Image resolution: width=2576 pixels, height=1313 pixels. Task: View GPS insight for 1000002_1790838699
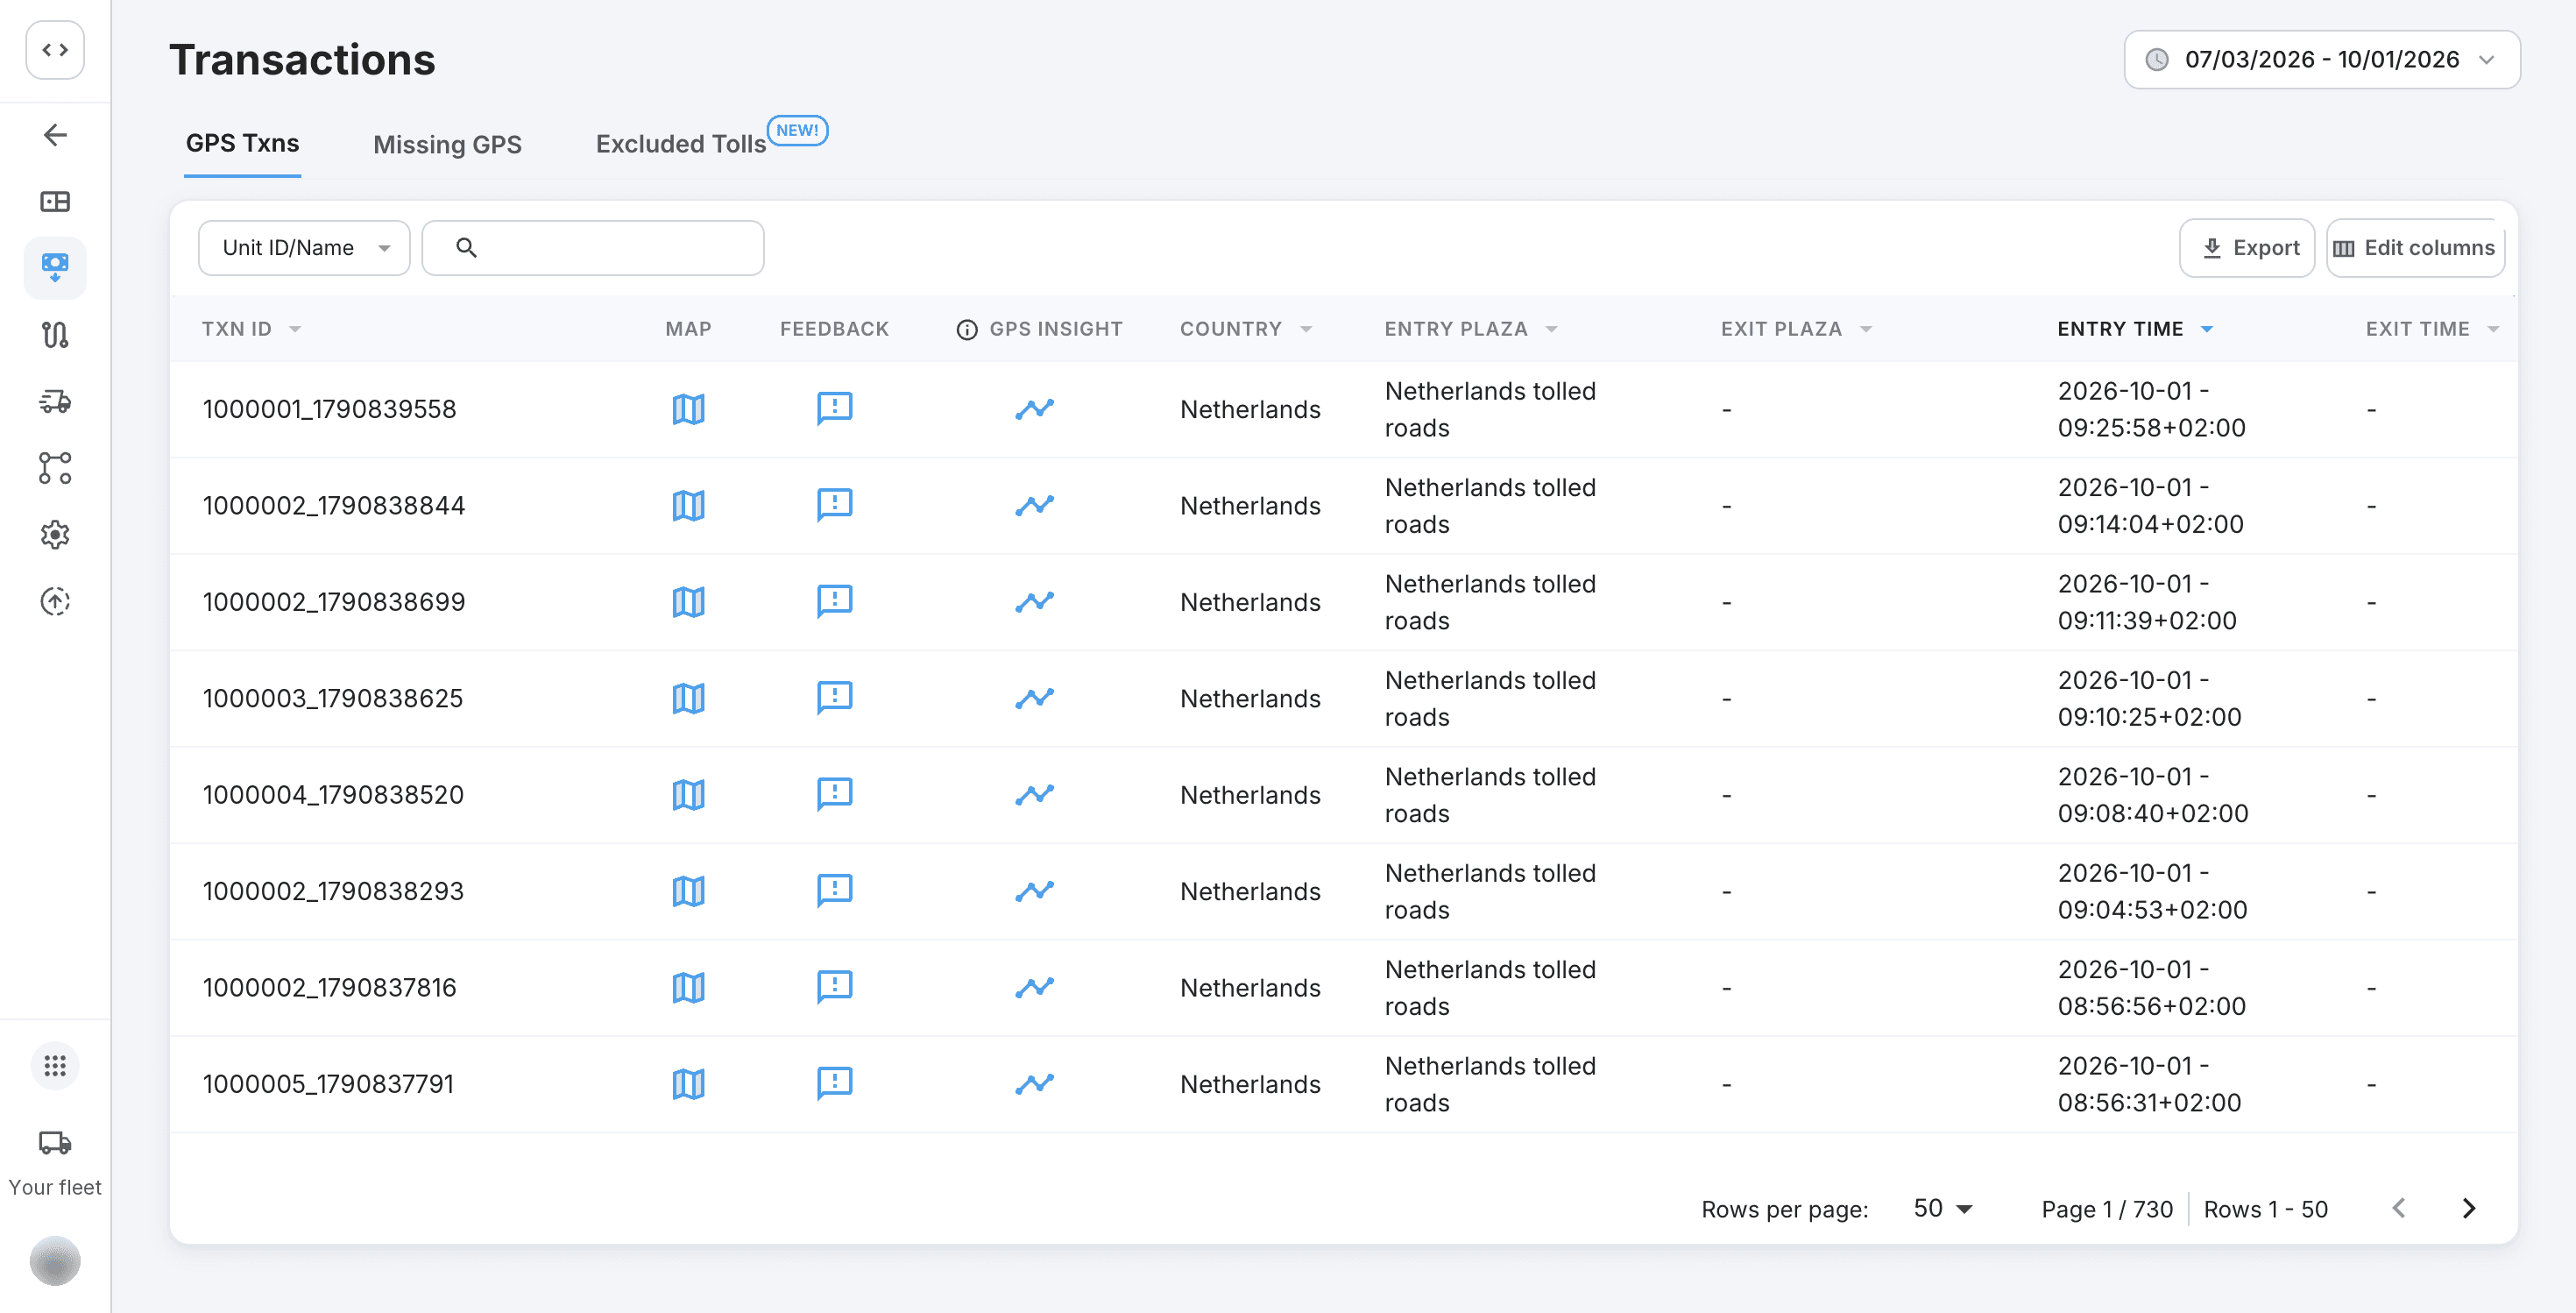point(1034,602)
